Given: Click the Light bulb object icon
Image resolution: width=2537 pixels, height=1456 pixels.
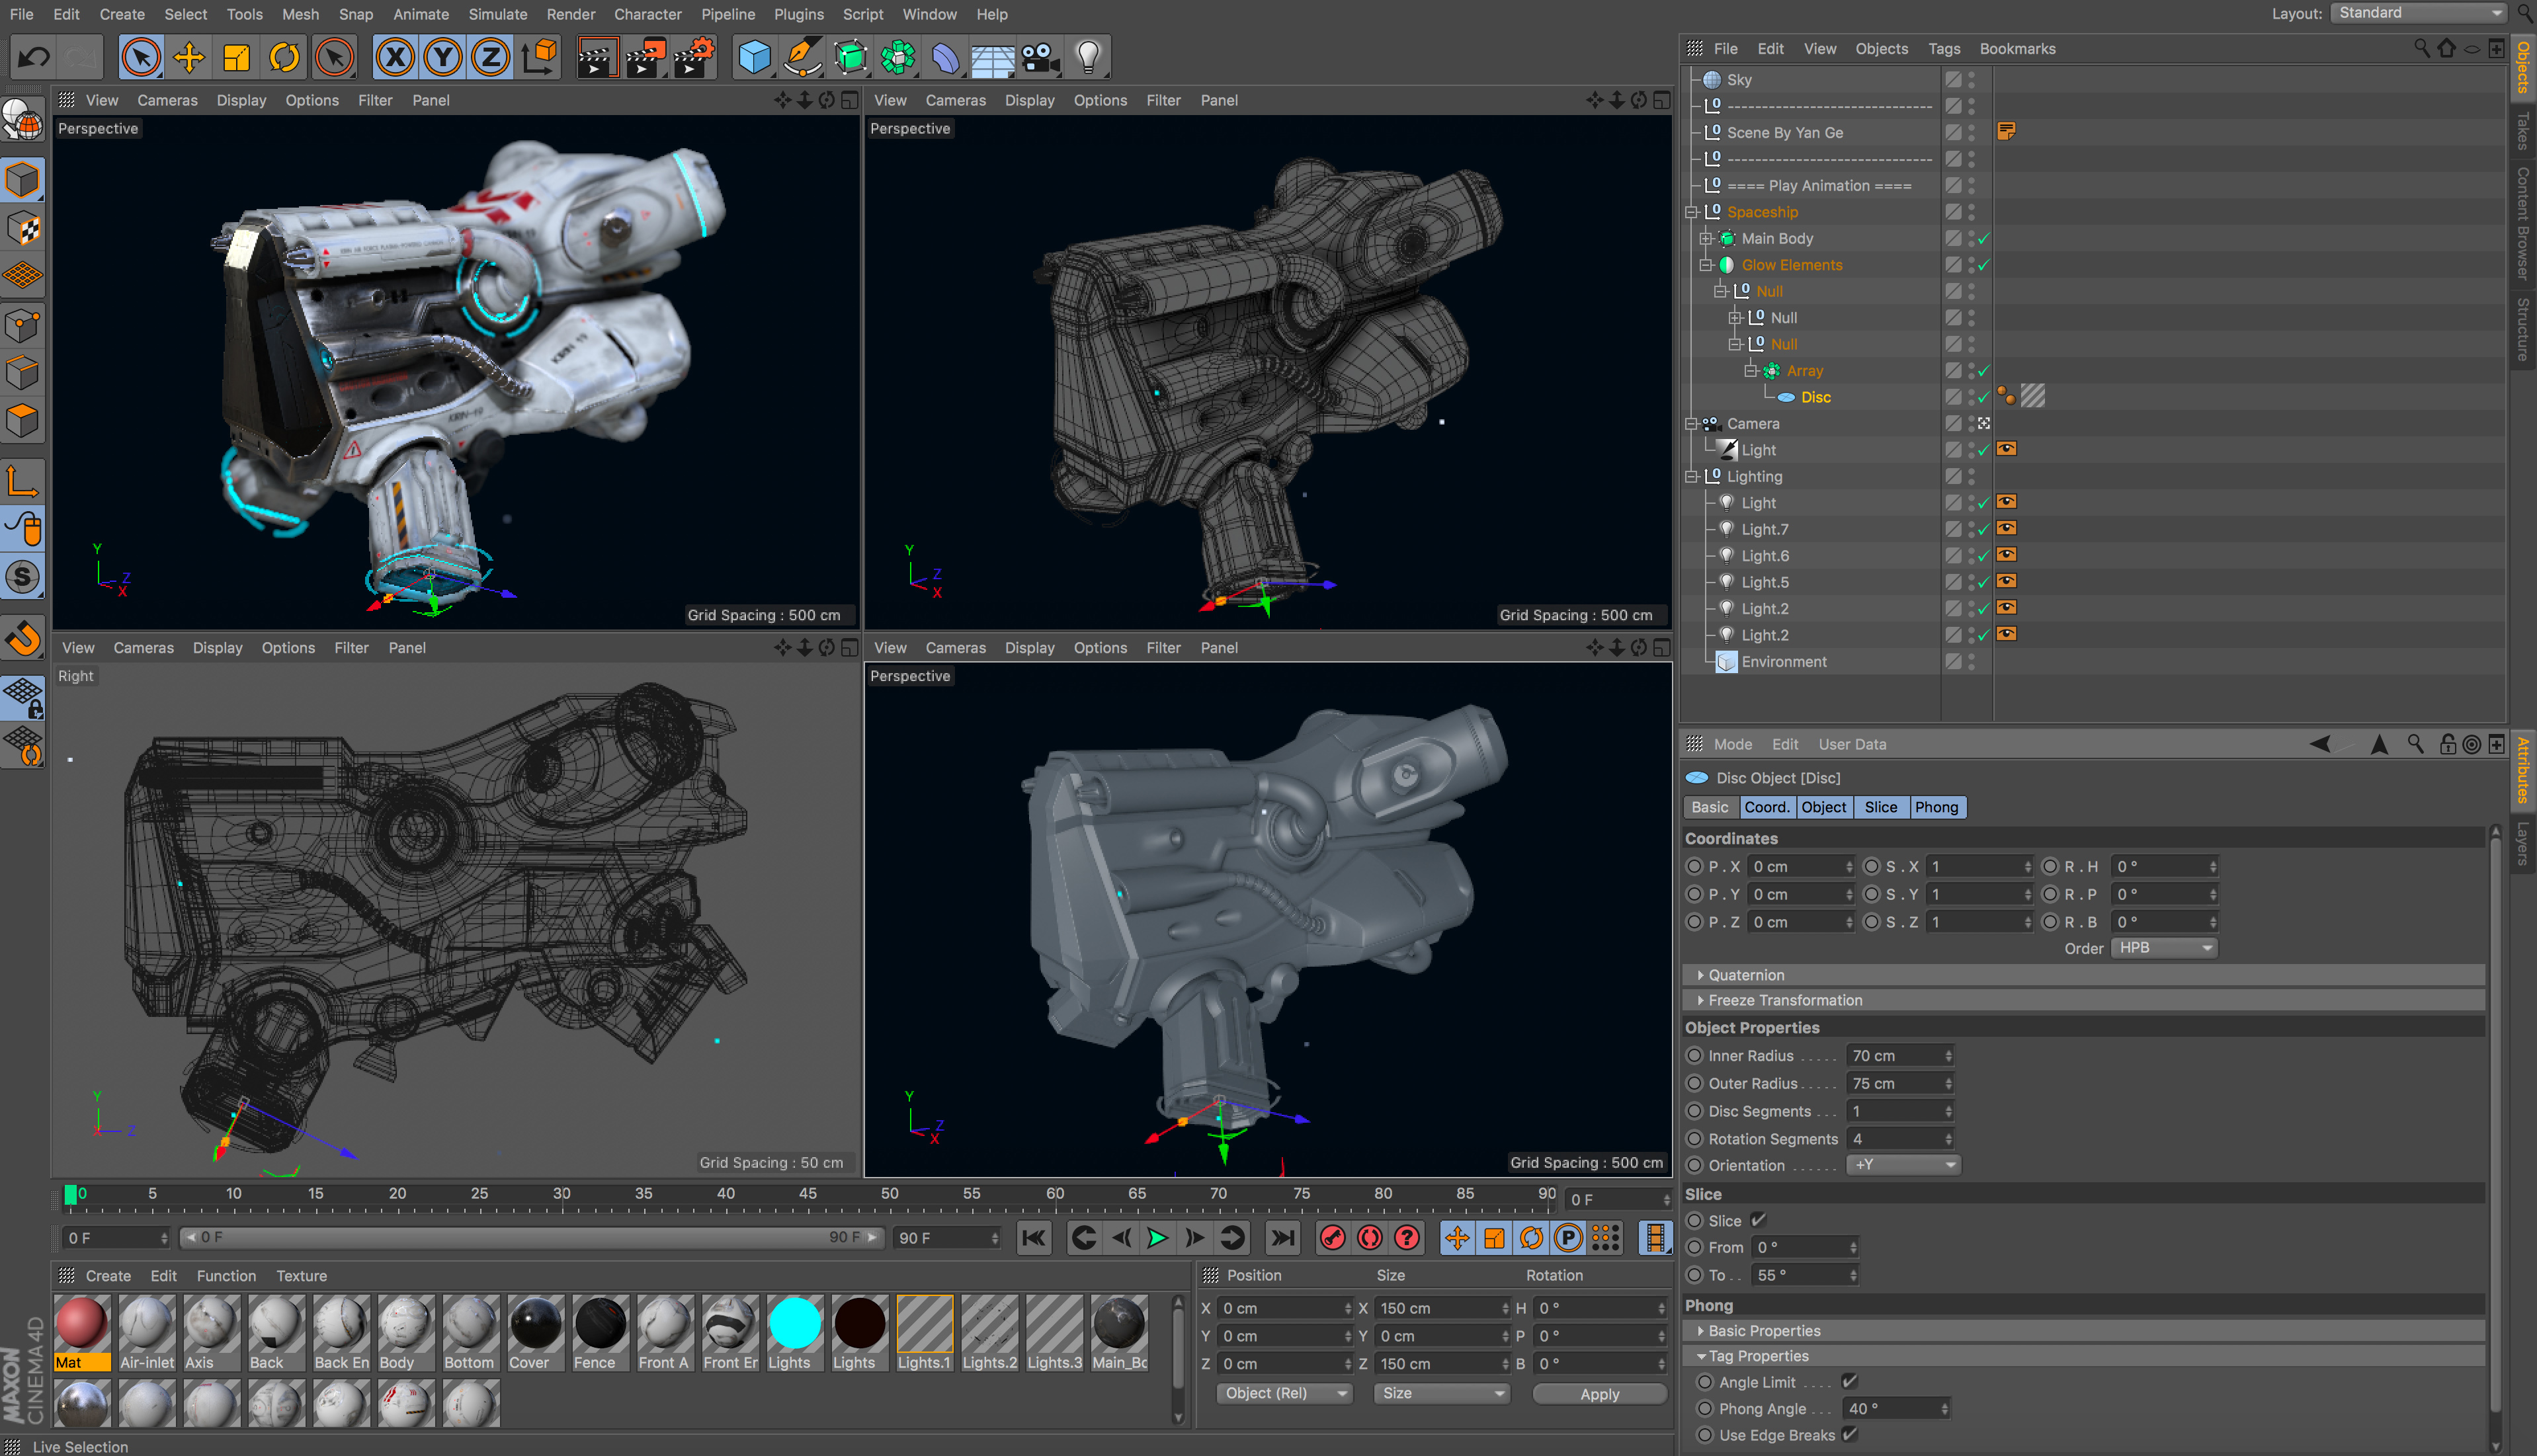Looking at the screenshot, I should point(1088,57).
